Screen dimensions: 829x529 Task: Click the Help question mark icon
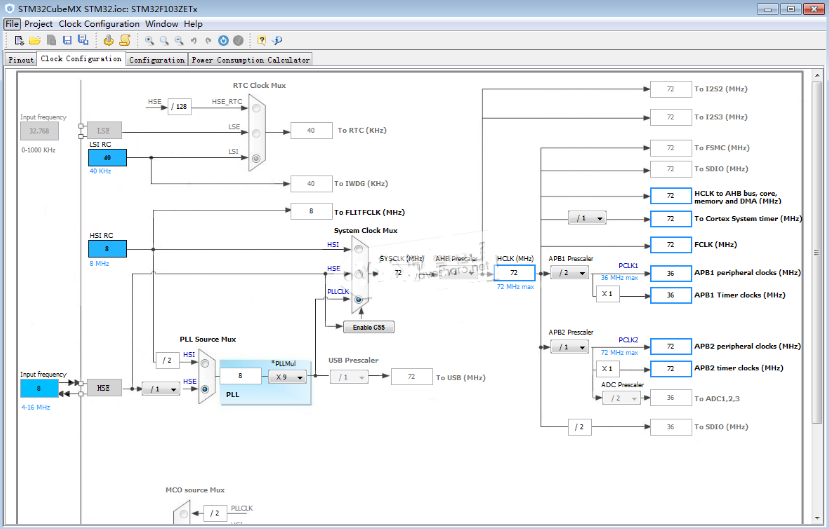click(261, 41)
